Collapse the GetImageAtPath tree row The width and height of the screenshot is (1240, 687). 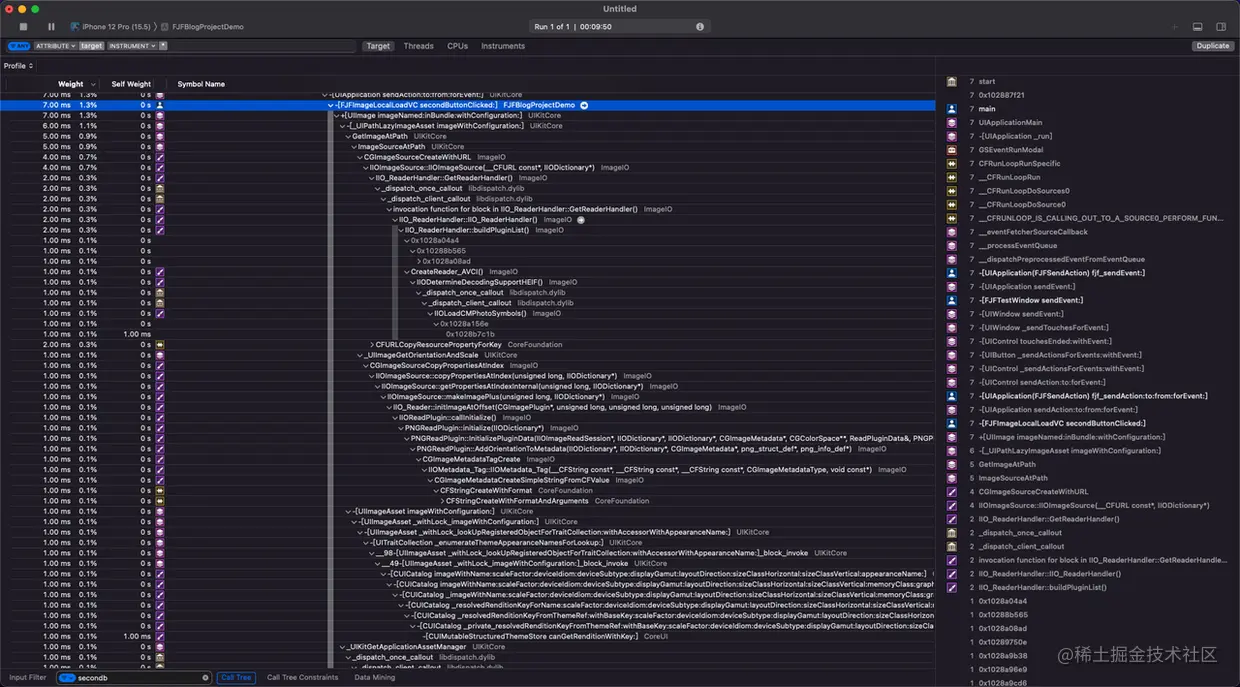tap(349, 136)
